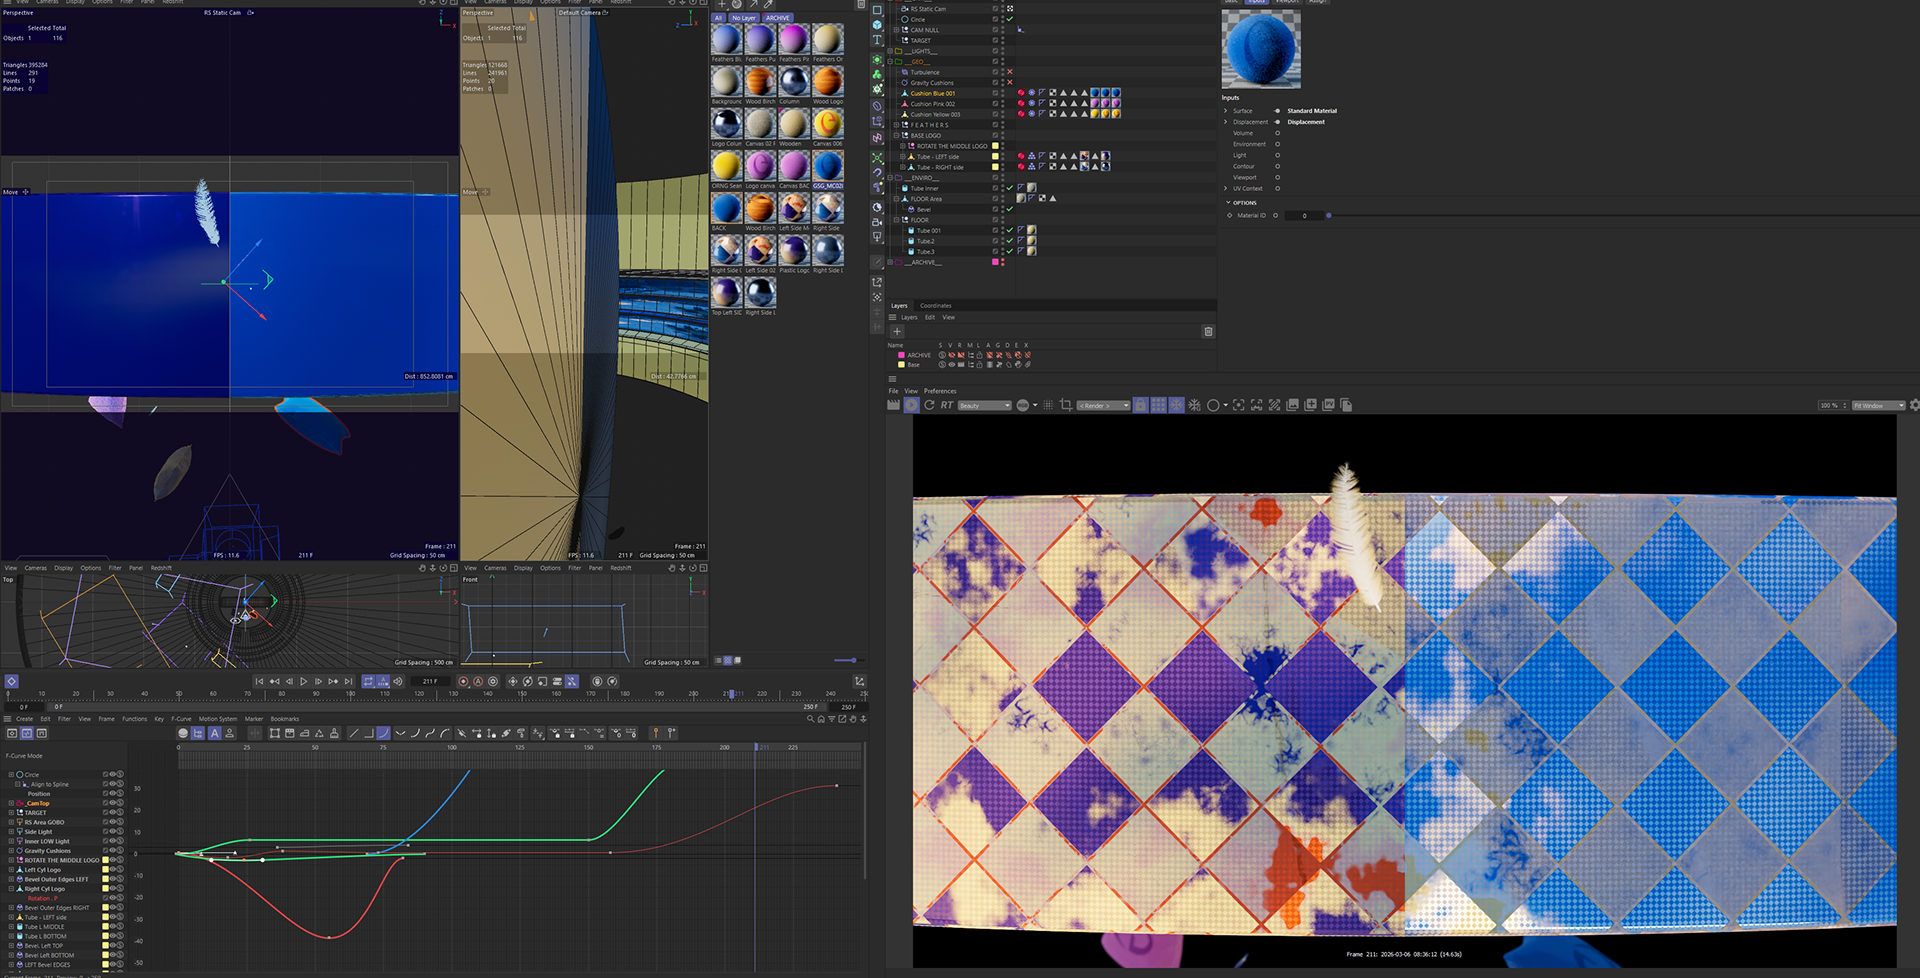Image resolution: width=1920 pixels, height=978 pixels.
Task: Click the Displacement link in Inputs
Action: (1306, 122)
